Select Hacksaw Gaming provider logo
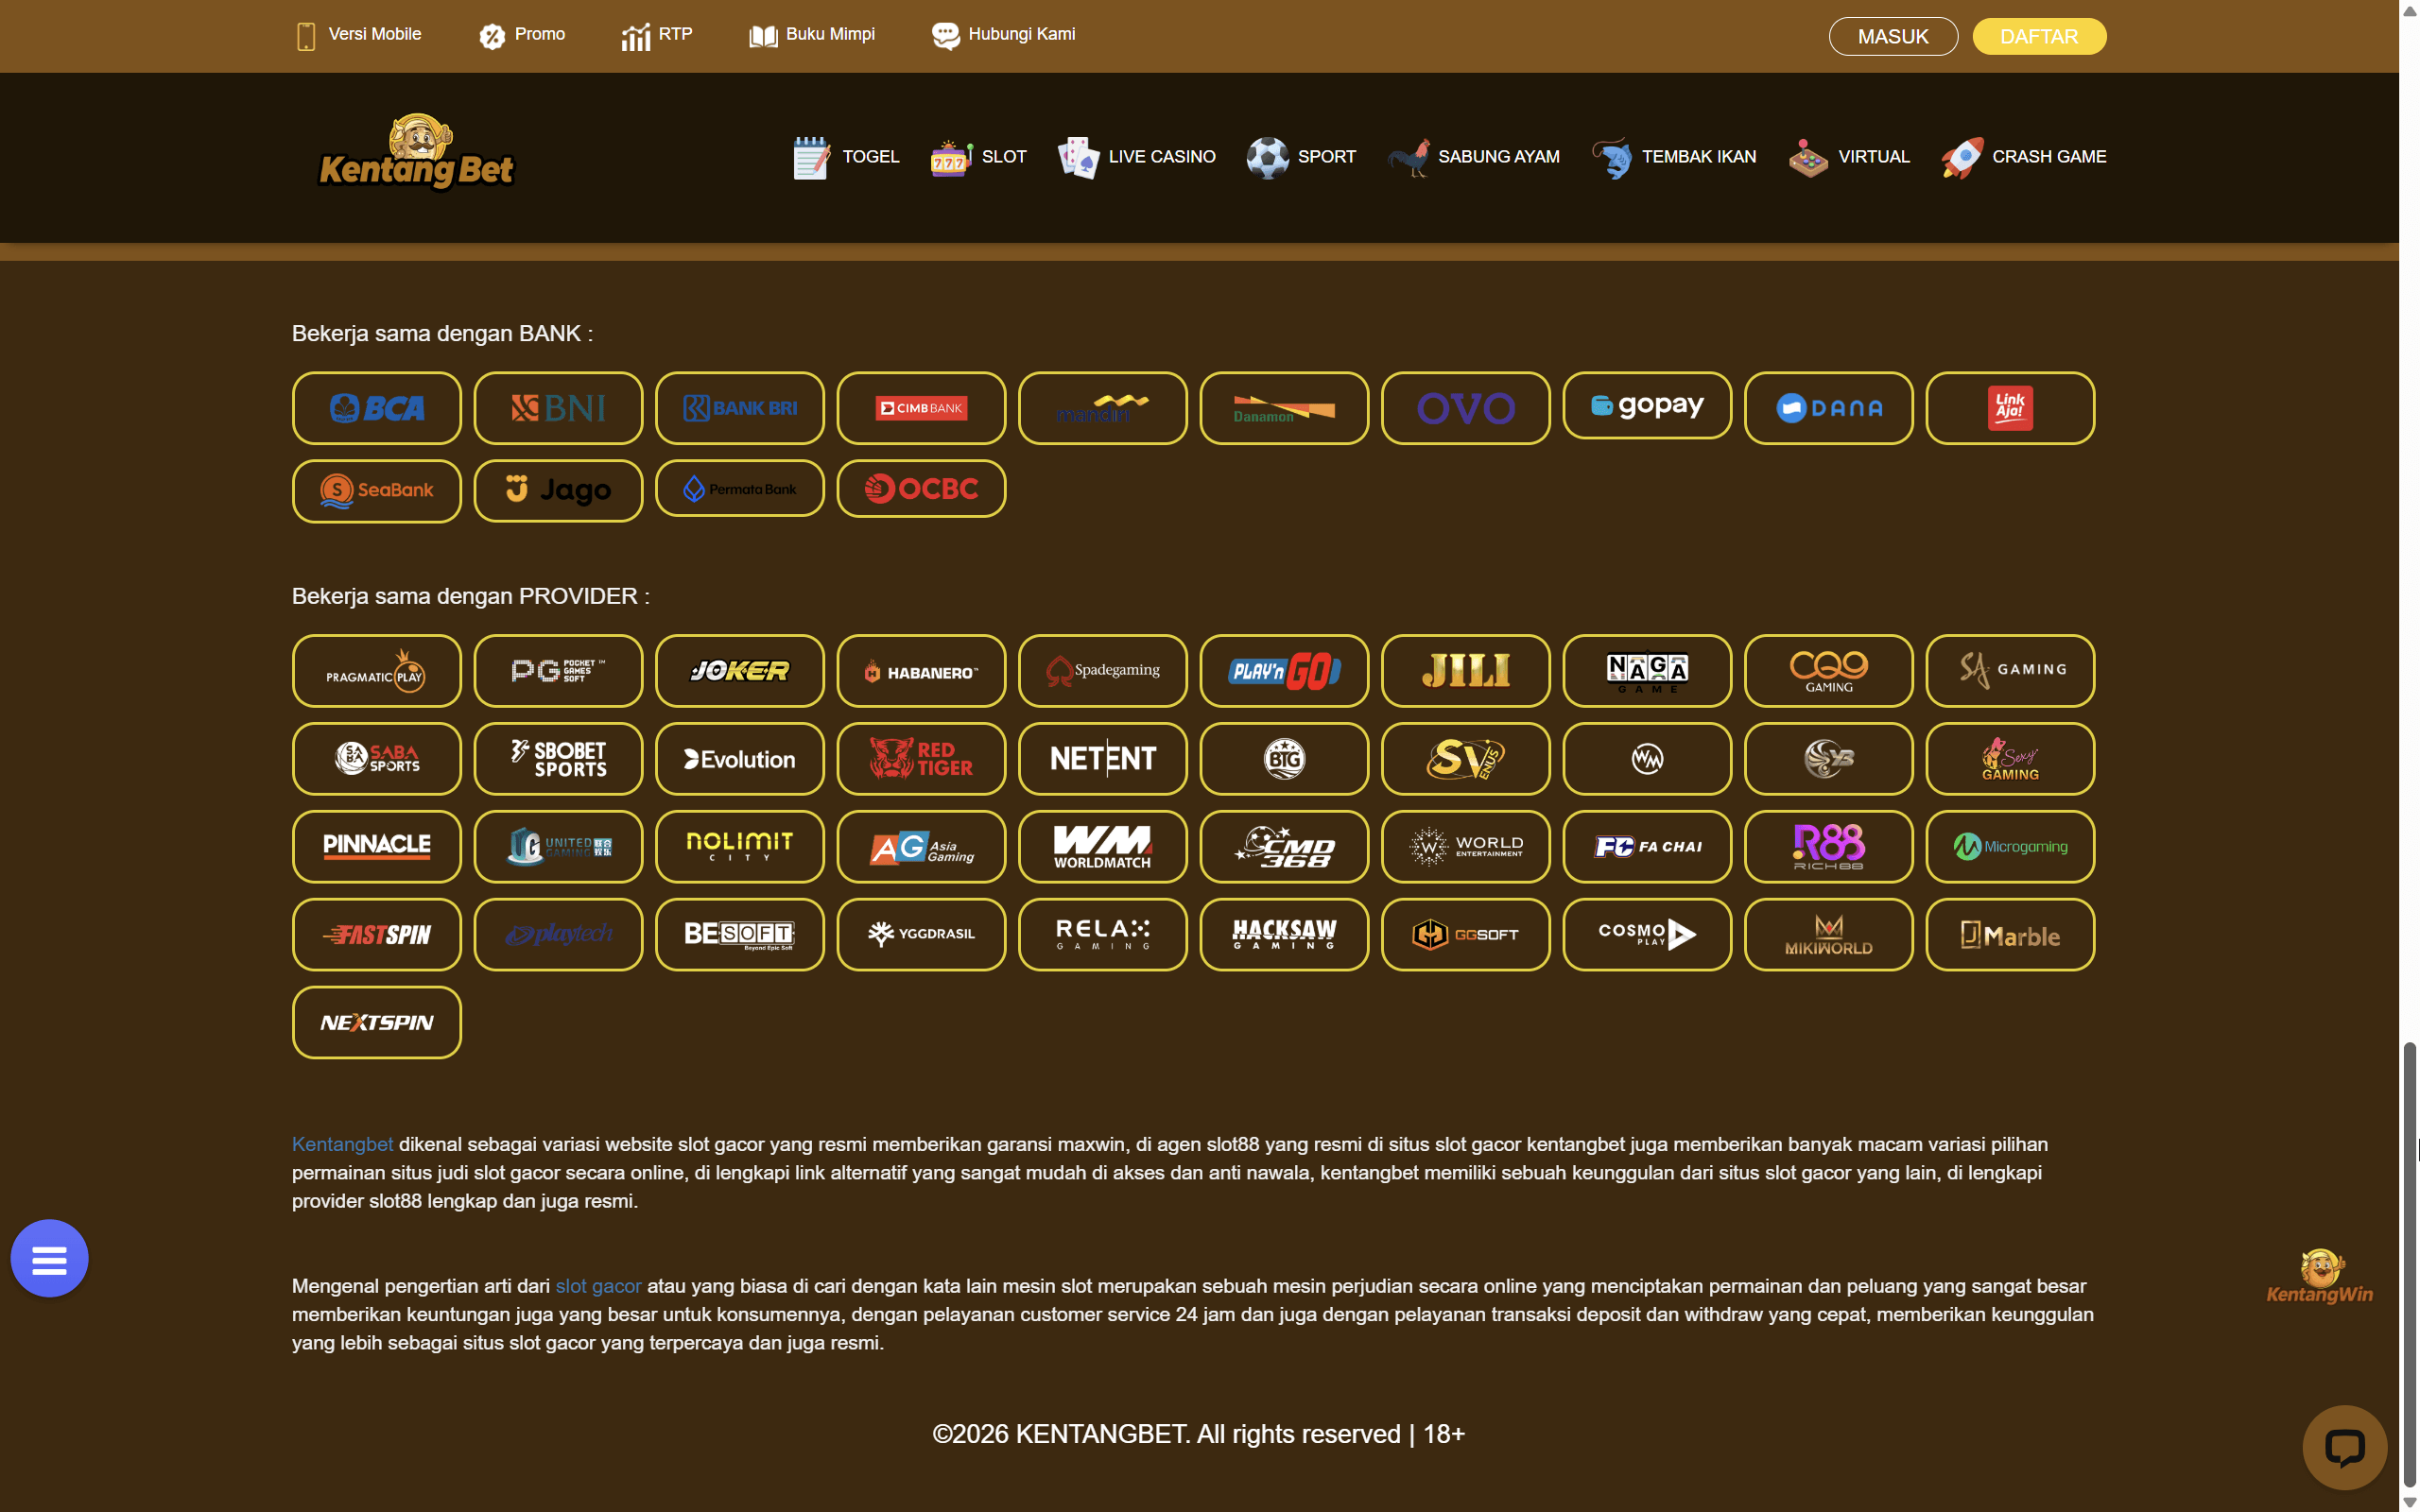The width and height of the screenshot is (2420, 1512). click(x=1284, y=935)
